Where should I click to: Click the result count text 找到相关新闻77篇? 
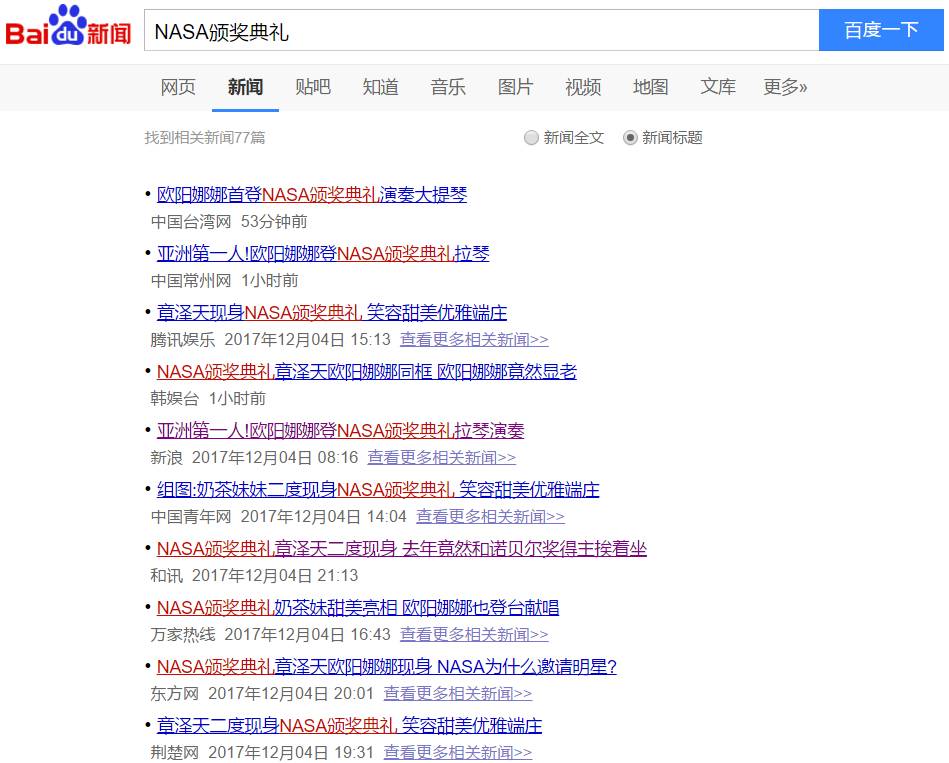pyautogui.click(x=205, y=138)
